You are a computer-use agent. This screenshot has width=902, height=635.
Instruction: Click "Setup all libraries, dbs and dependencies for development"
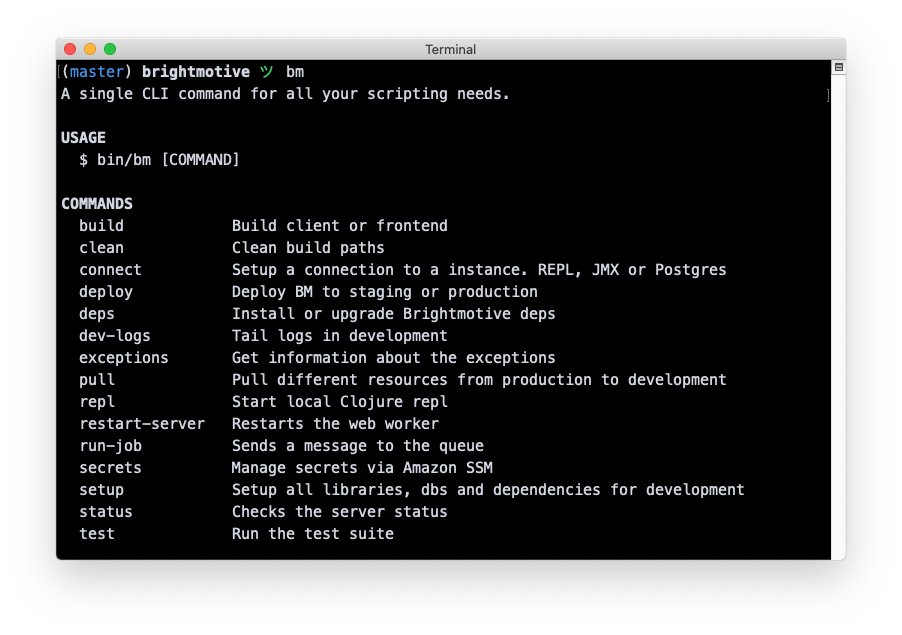click(x=488, y=489)
